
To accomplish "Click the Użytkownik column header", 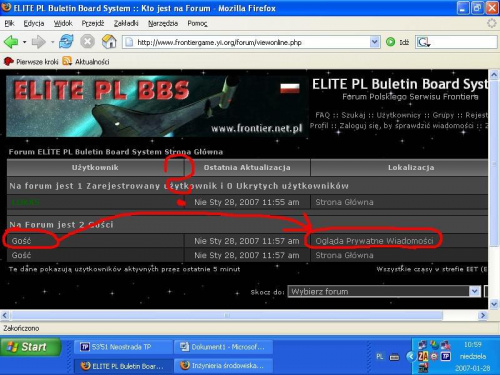I will [95, 167].
